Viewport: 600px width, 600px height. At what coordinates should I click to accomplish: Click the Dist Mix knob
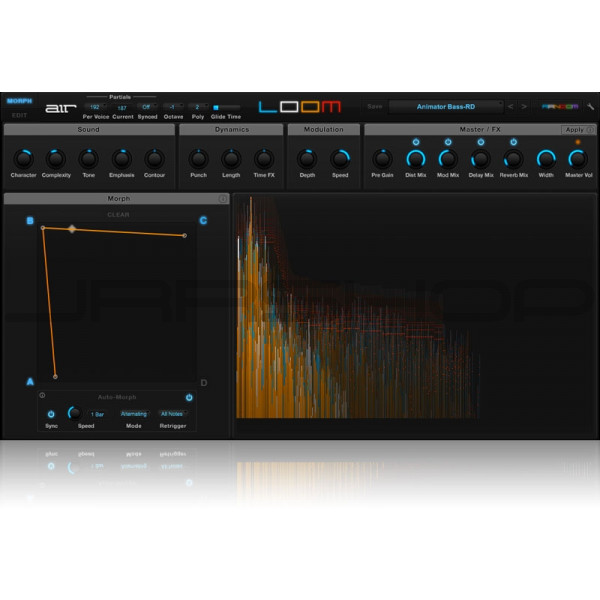(416, 159)
